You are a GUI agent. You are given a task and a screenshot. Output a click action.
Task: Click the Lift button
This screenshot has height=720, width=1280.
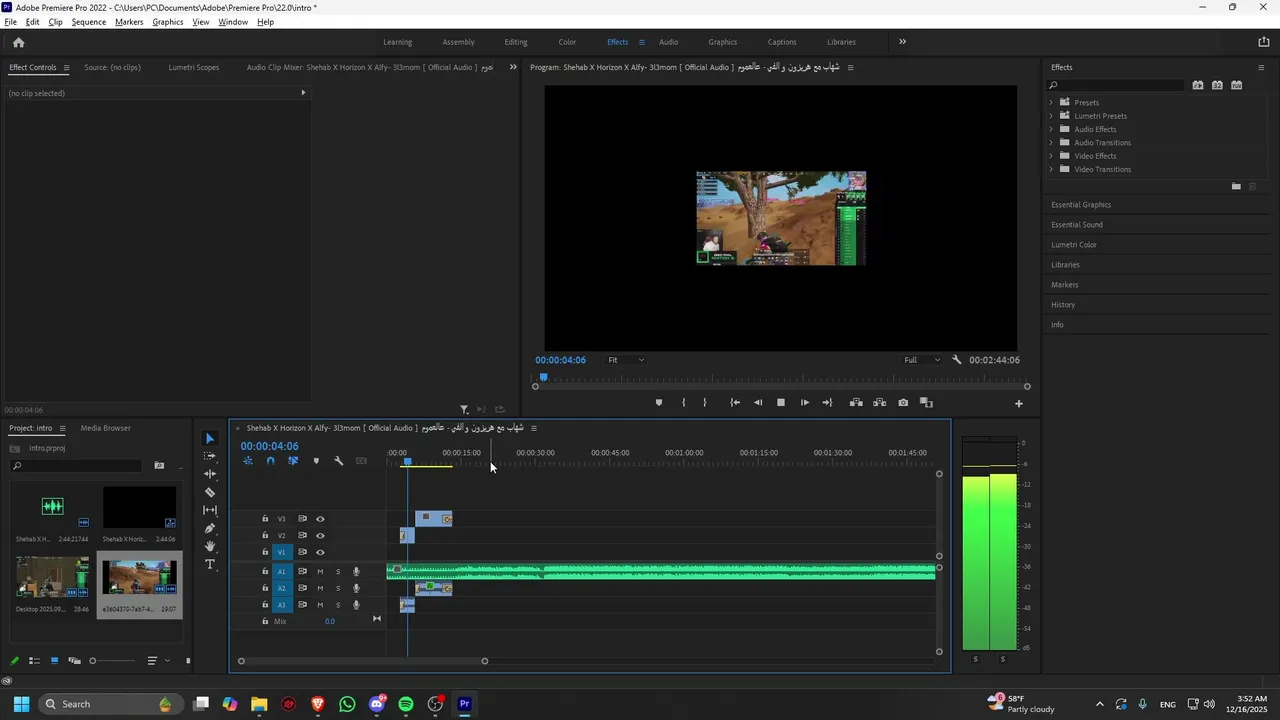point(856,402)
